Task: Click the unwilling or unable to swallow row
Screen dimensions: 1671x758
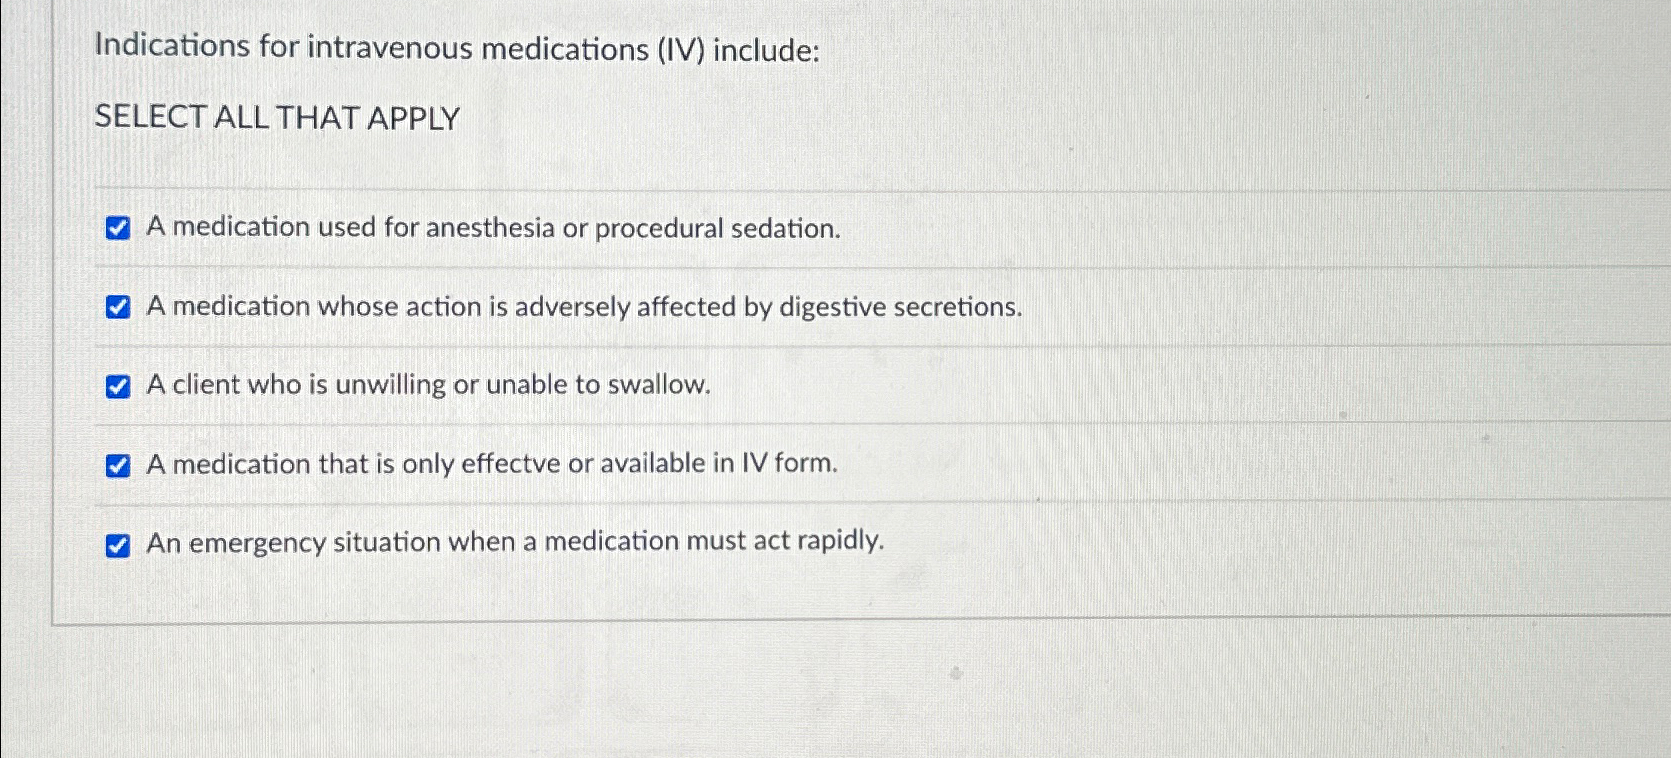Action: (428, 385)
